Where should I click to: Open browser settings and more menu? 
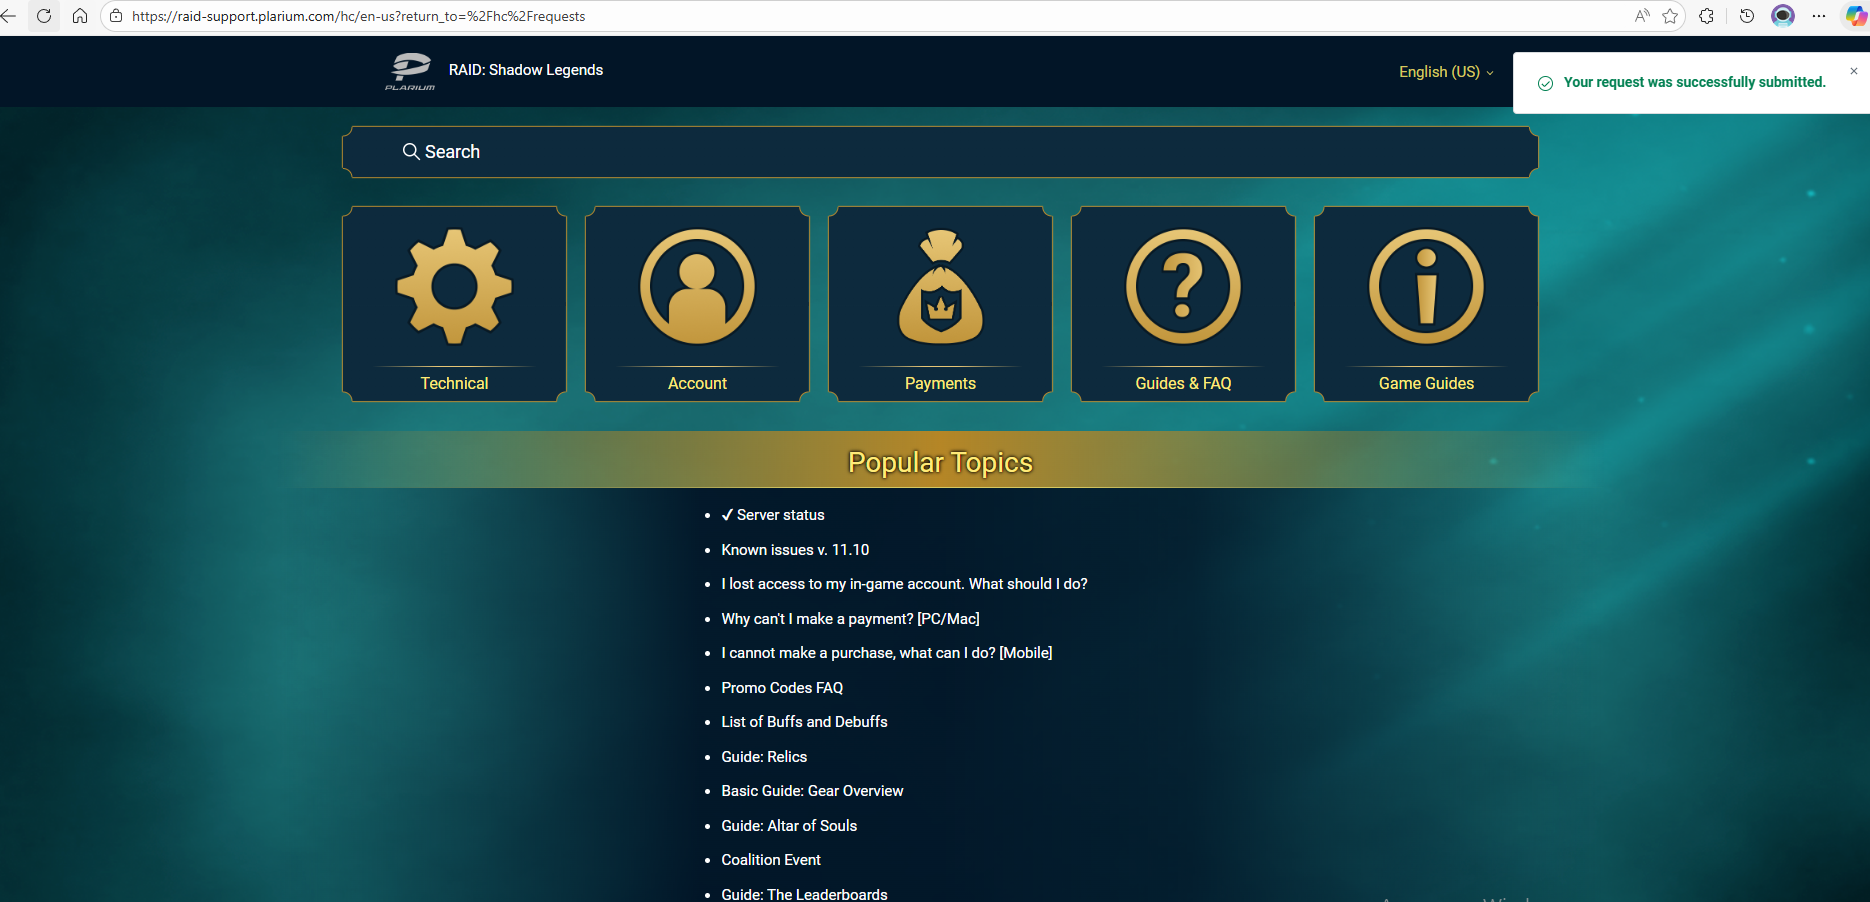1819,16
